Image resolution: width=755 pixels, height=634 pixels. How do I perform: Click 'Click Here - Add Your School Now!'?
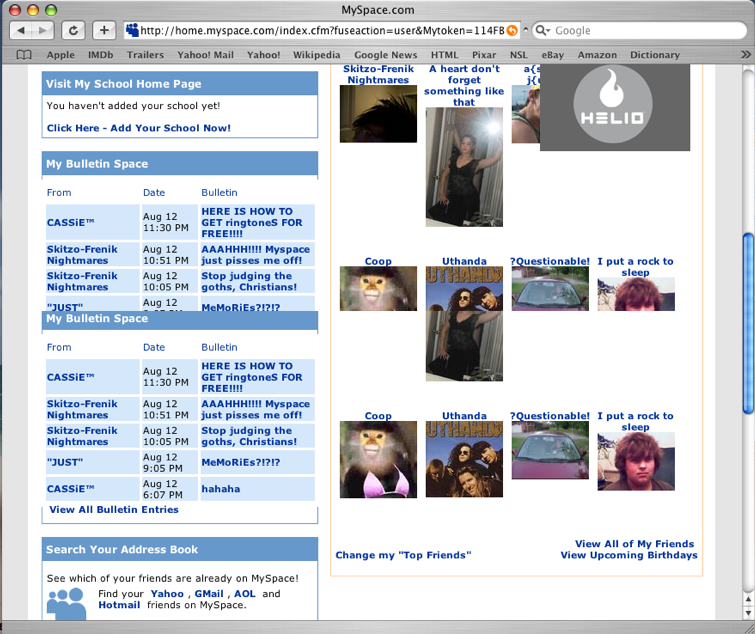click(139, 128)
